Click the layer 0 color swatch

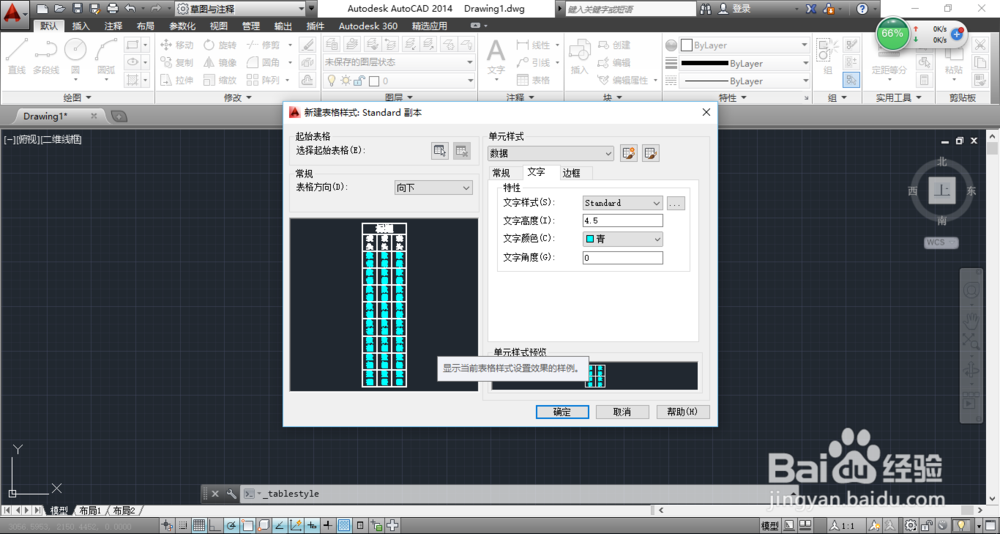[374, 80]
